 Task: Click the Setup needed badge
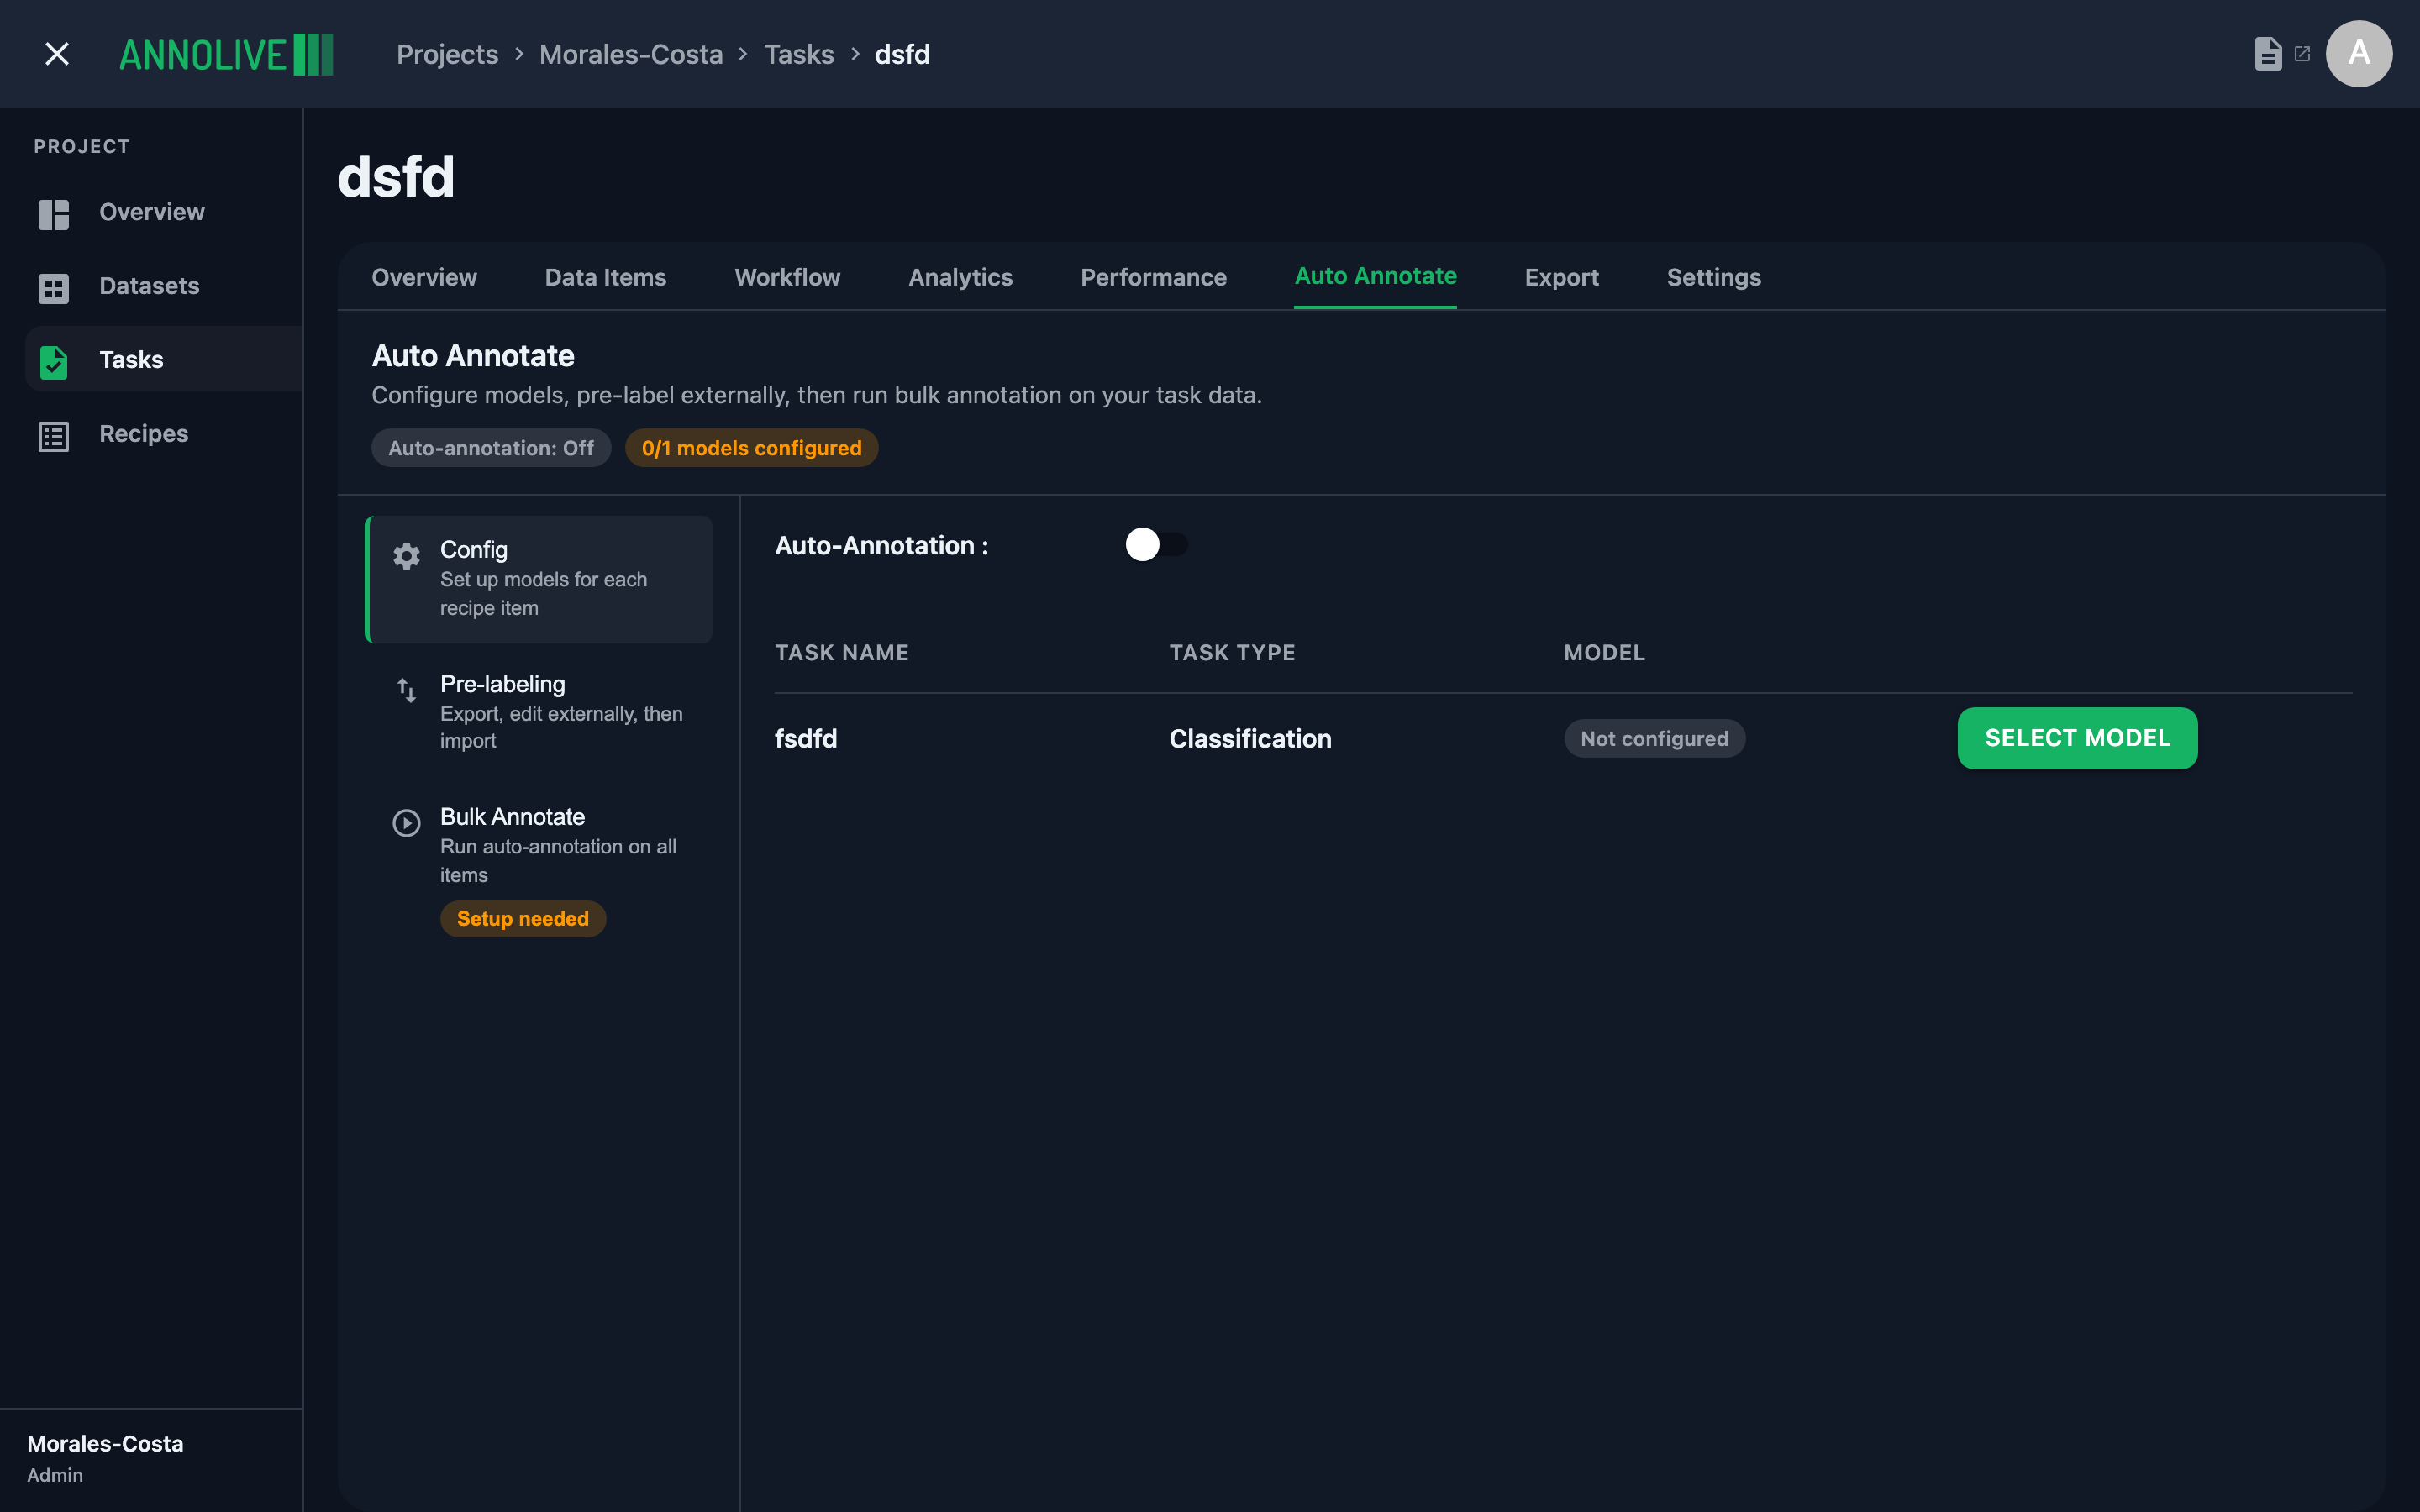click(x=522, y=919)
